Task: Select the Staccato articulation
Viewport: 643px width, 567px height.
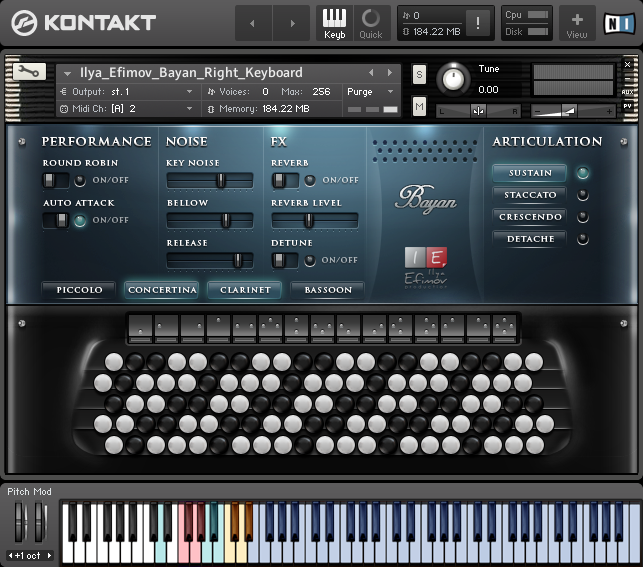Action: [530, 194]
